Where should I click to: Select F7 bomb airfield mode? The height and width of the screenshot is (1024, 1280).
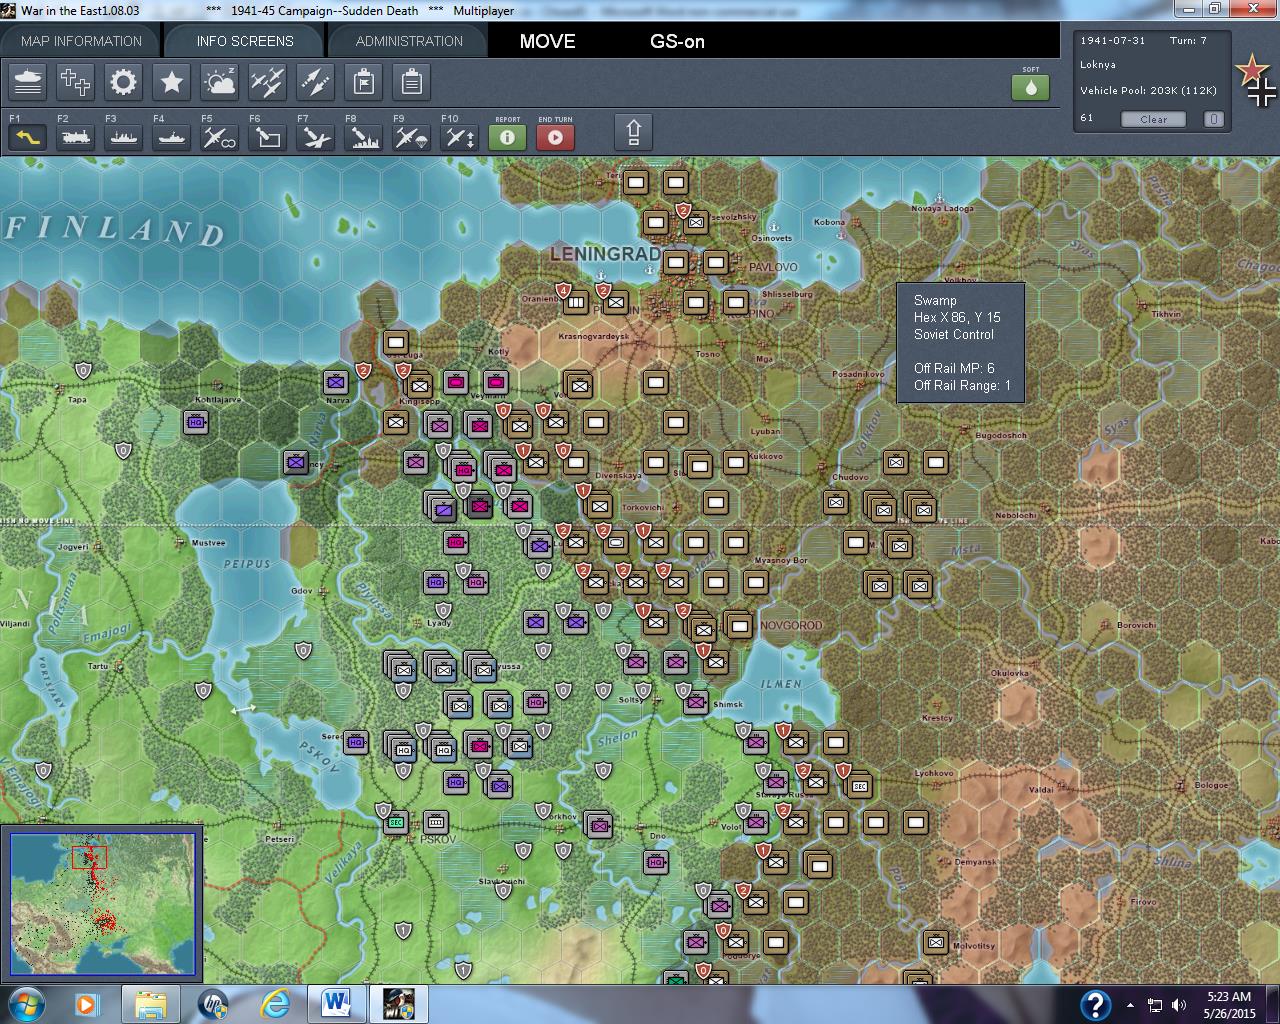point(315,137)
